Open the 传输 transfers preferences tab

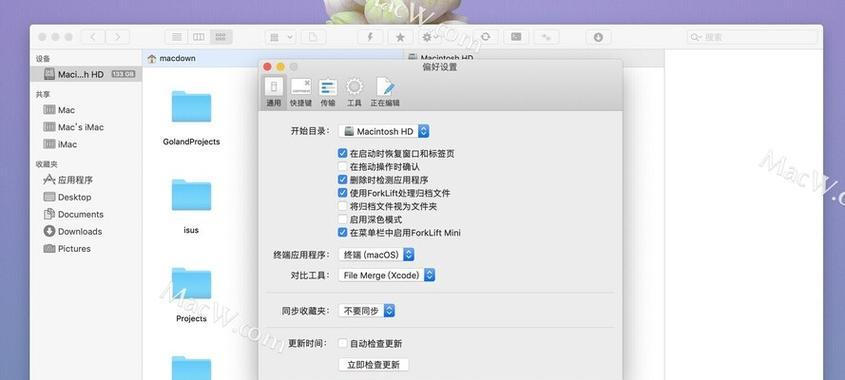click(328, 92)
